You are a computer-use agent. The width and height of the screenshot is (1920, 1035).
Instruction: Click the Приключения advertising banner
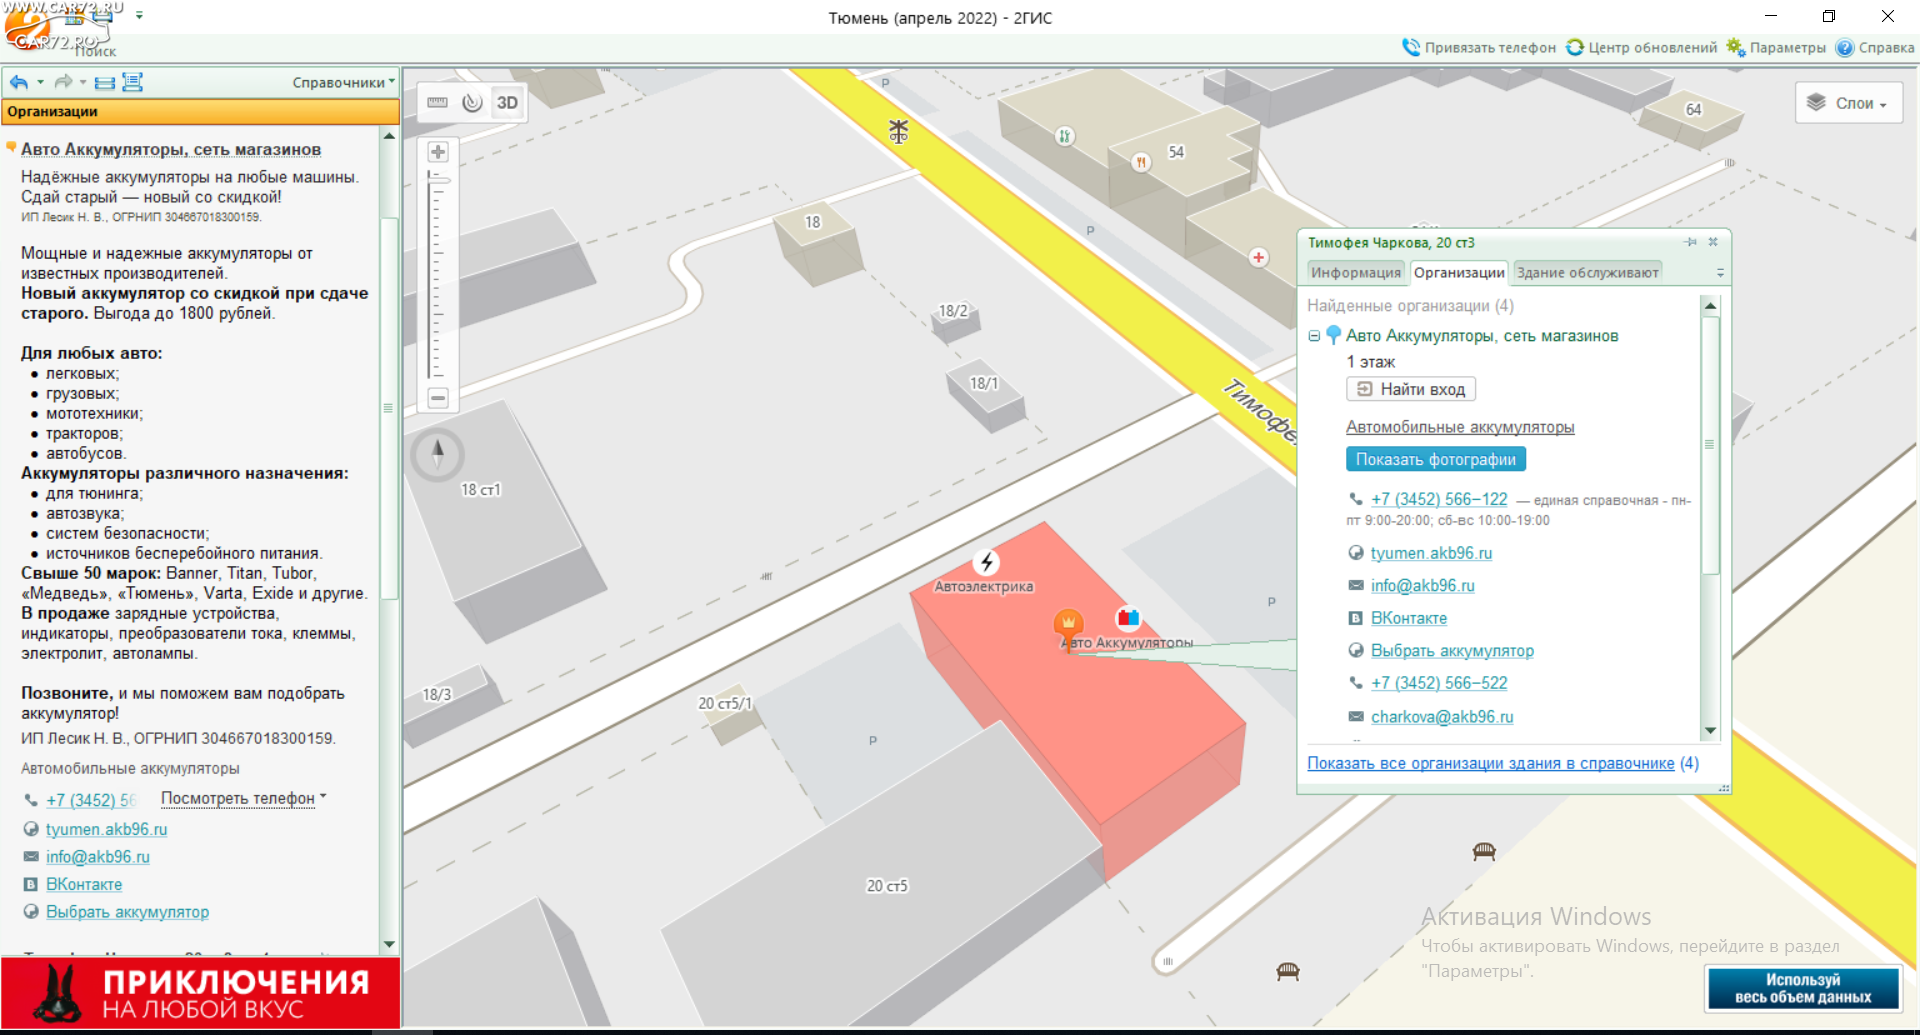(x=200, y=992)
